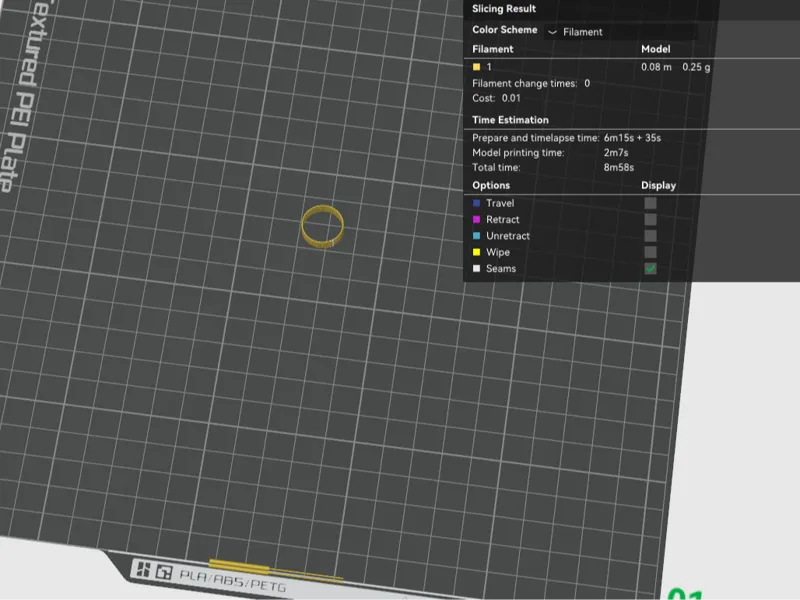
Task: Click the cyan Unretract color swatch
Action: click(x=477, y=236)
